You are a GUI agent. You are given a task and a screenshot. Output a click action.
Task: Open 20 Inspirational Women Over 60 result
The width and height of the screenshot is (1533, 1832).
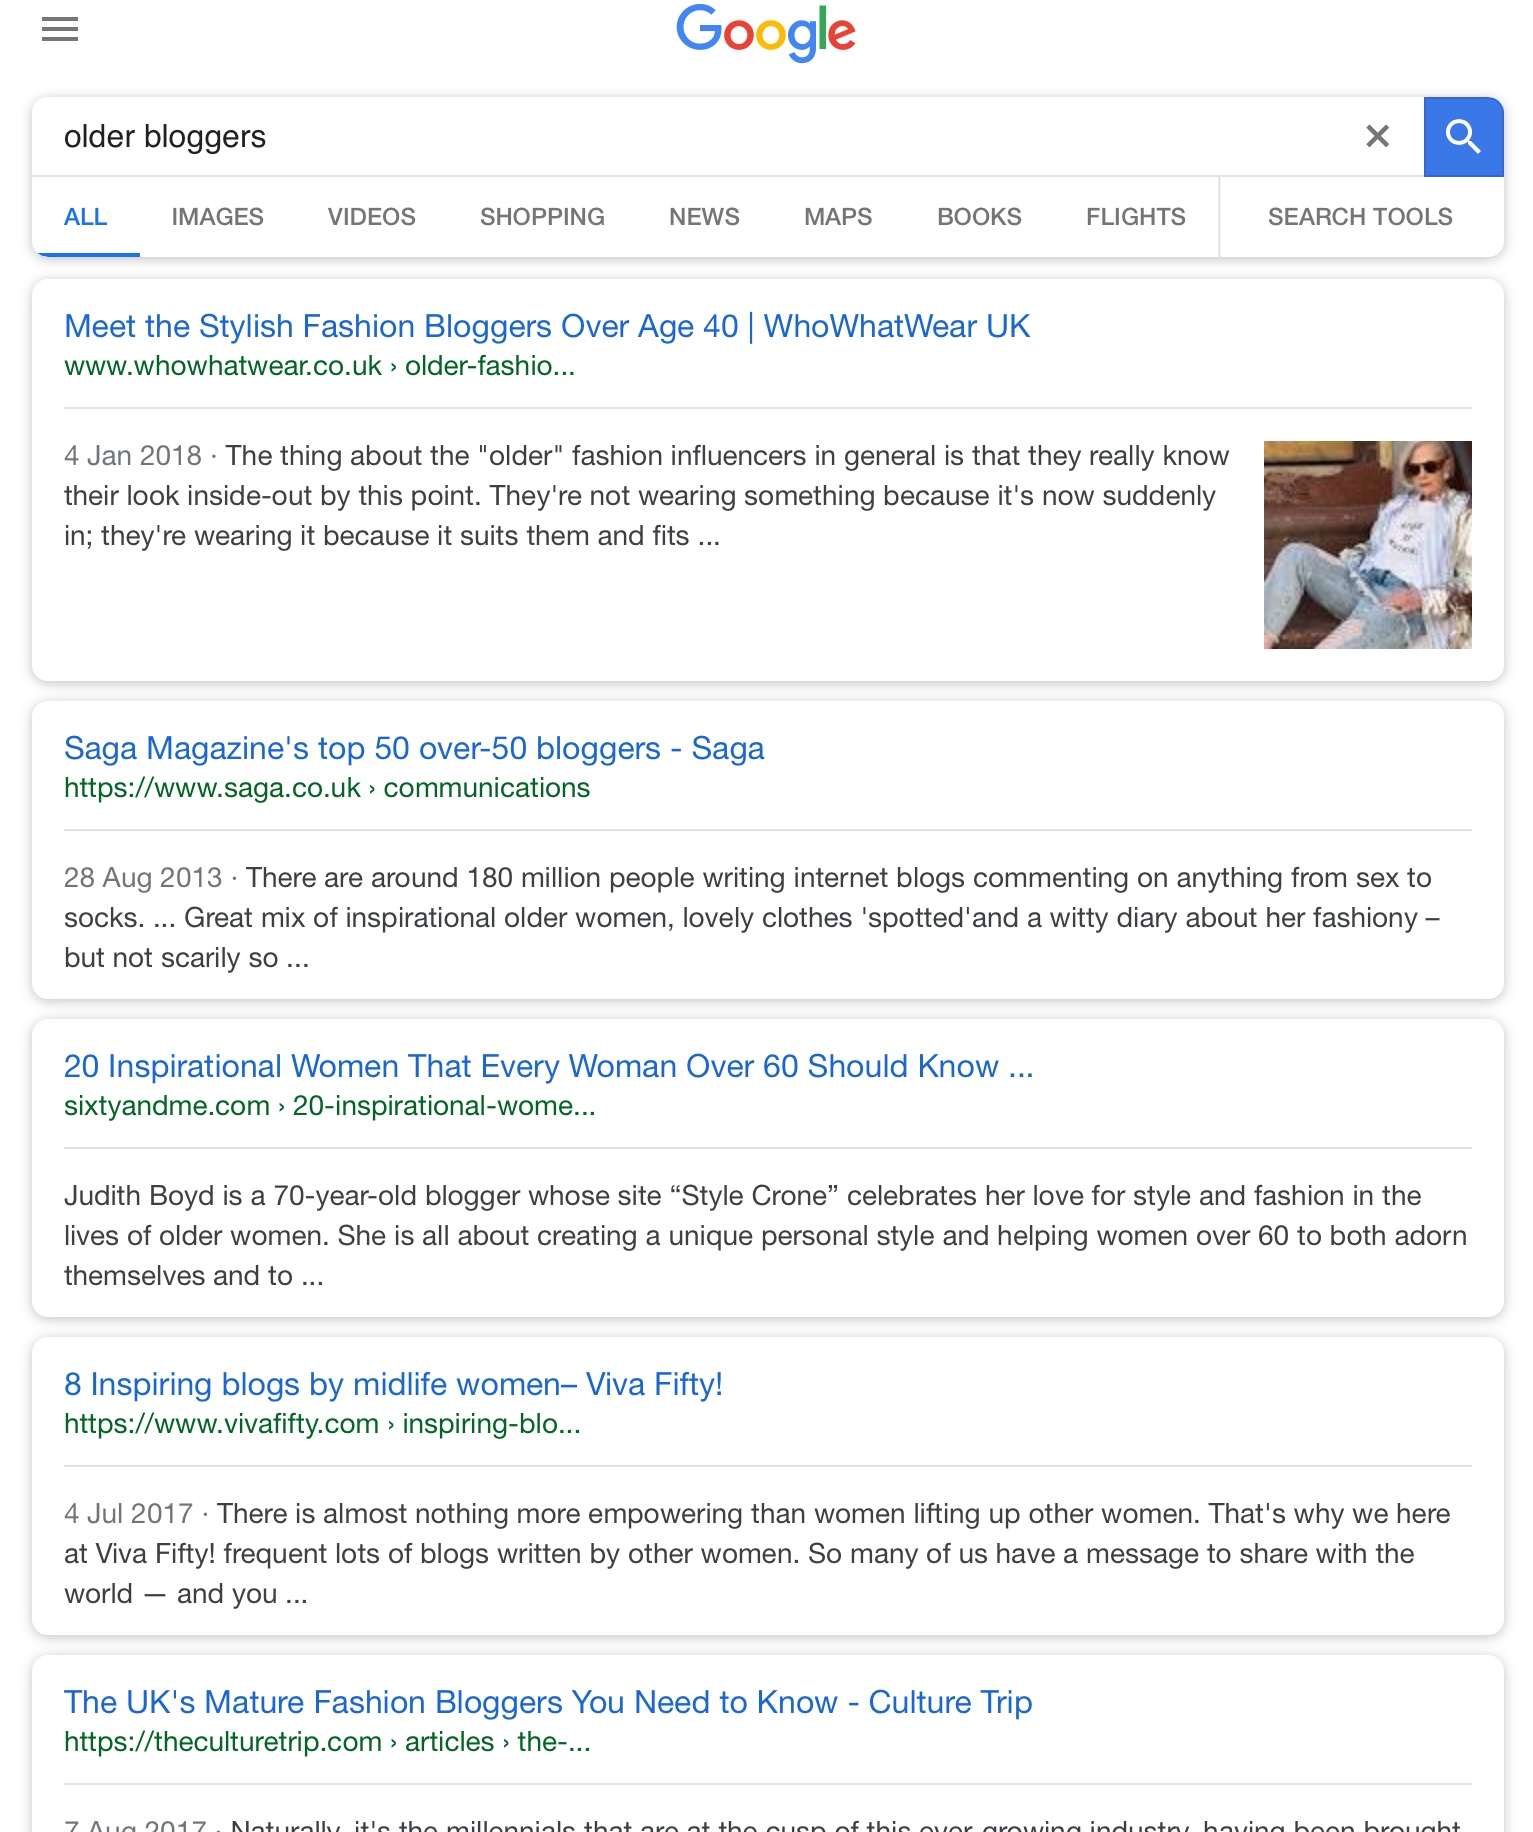(549, 1067)
